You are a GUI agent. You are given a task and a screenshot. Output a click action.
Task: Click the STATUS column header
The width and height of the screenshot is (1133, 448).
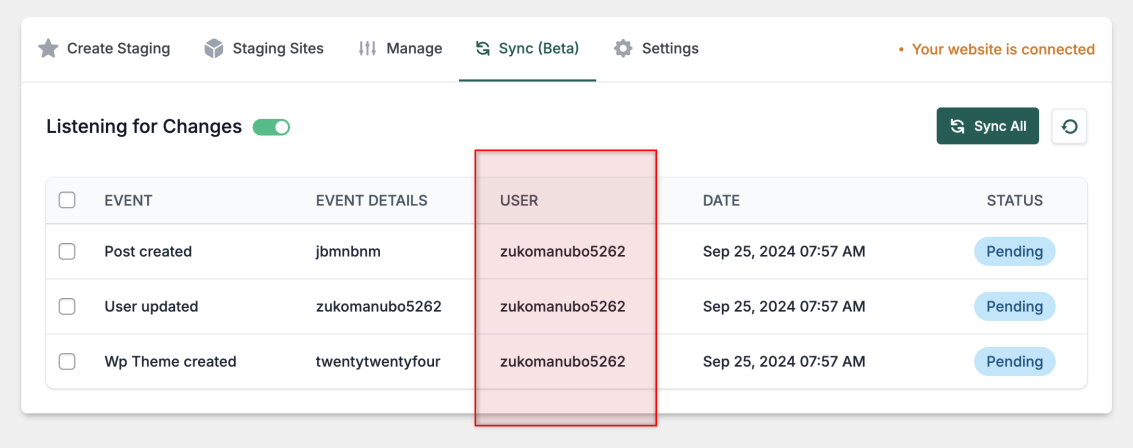pos(1014,201)
